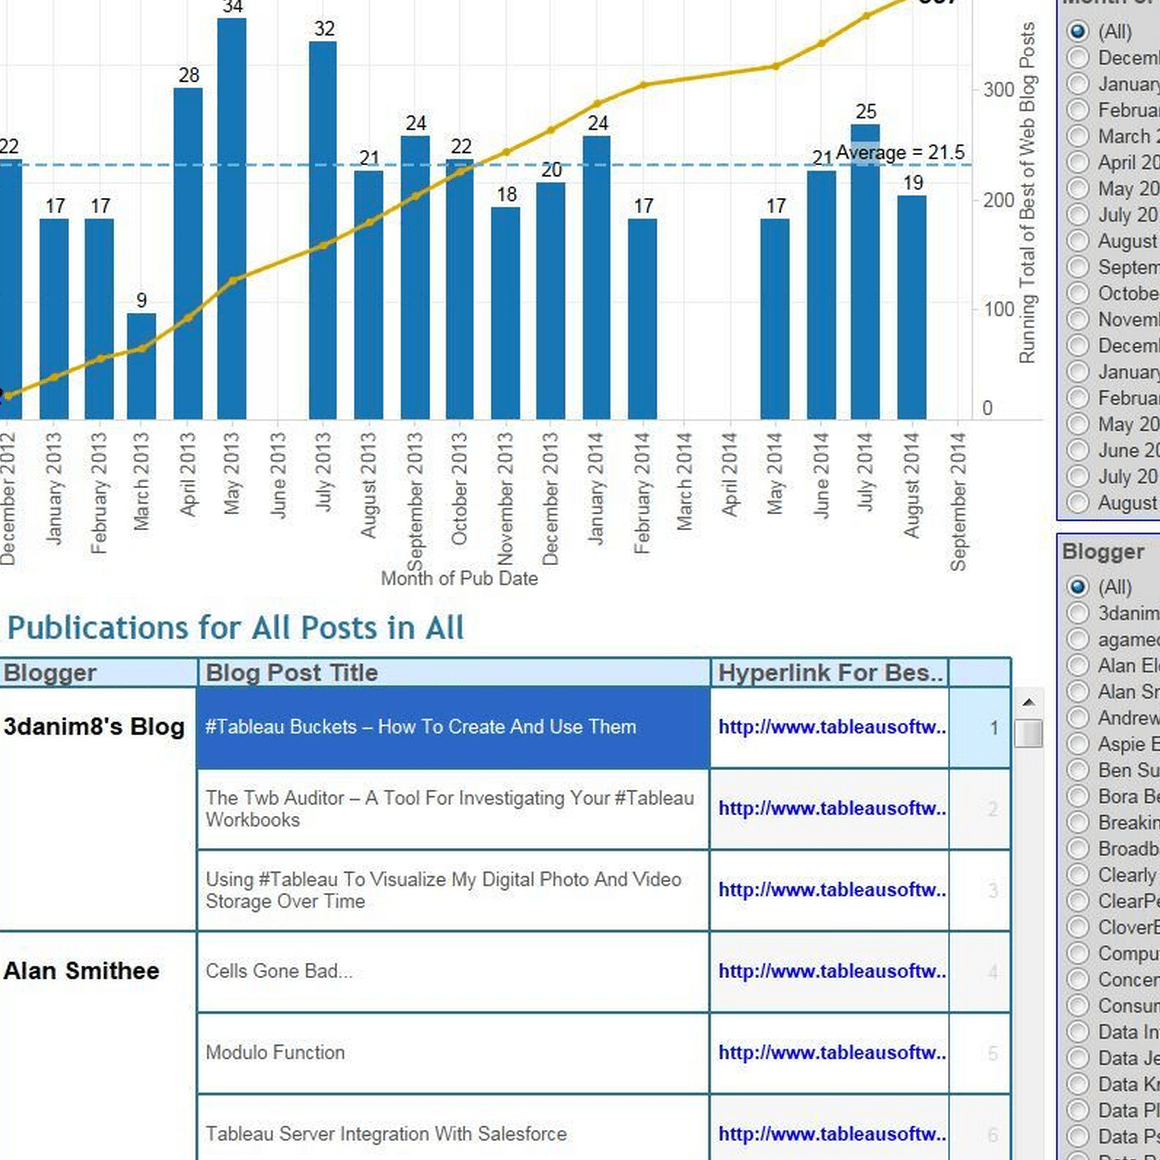This screenshot has height=1160, width=1160.
Task: Choose the October month radio button
Action: click(1078, 294)
